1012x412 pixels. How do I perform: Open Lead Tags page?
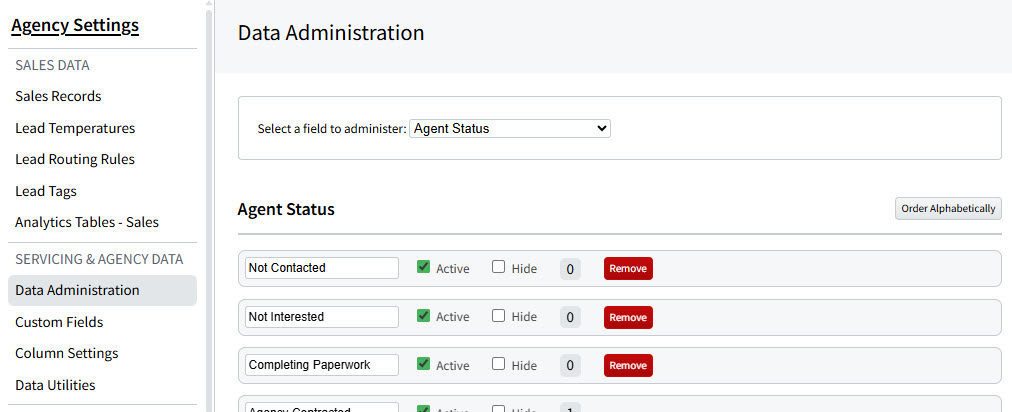tap(46, 191)
